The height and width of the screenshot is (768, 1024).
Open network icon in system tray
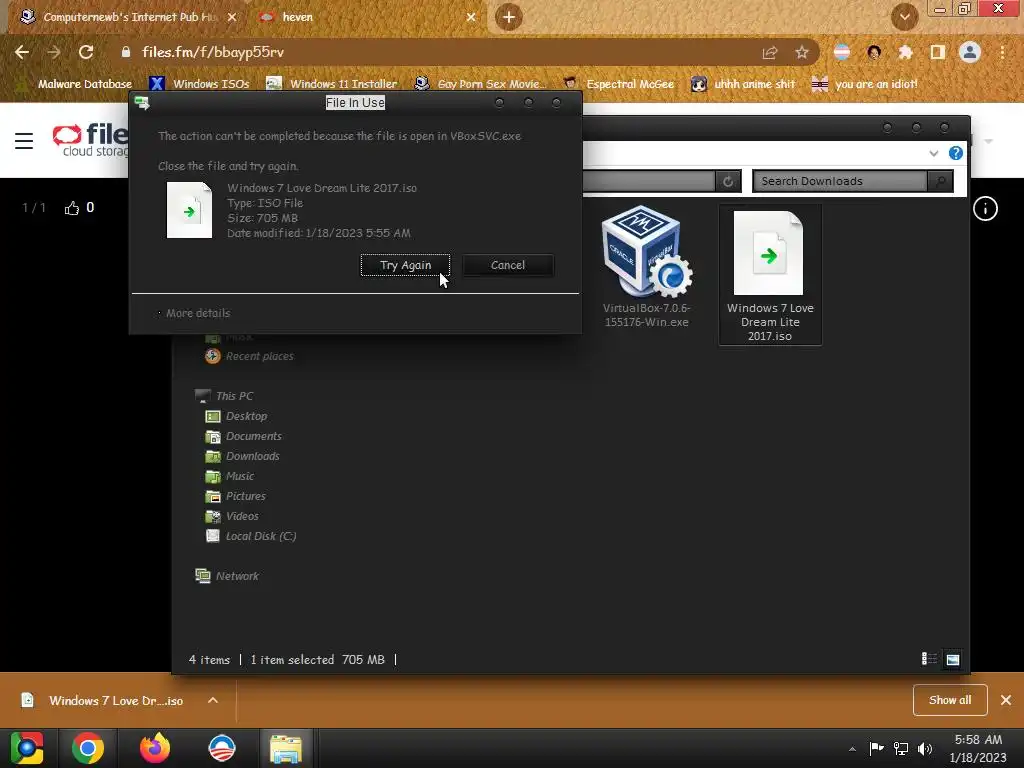point(901,749)
